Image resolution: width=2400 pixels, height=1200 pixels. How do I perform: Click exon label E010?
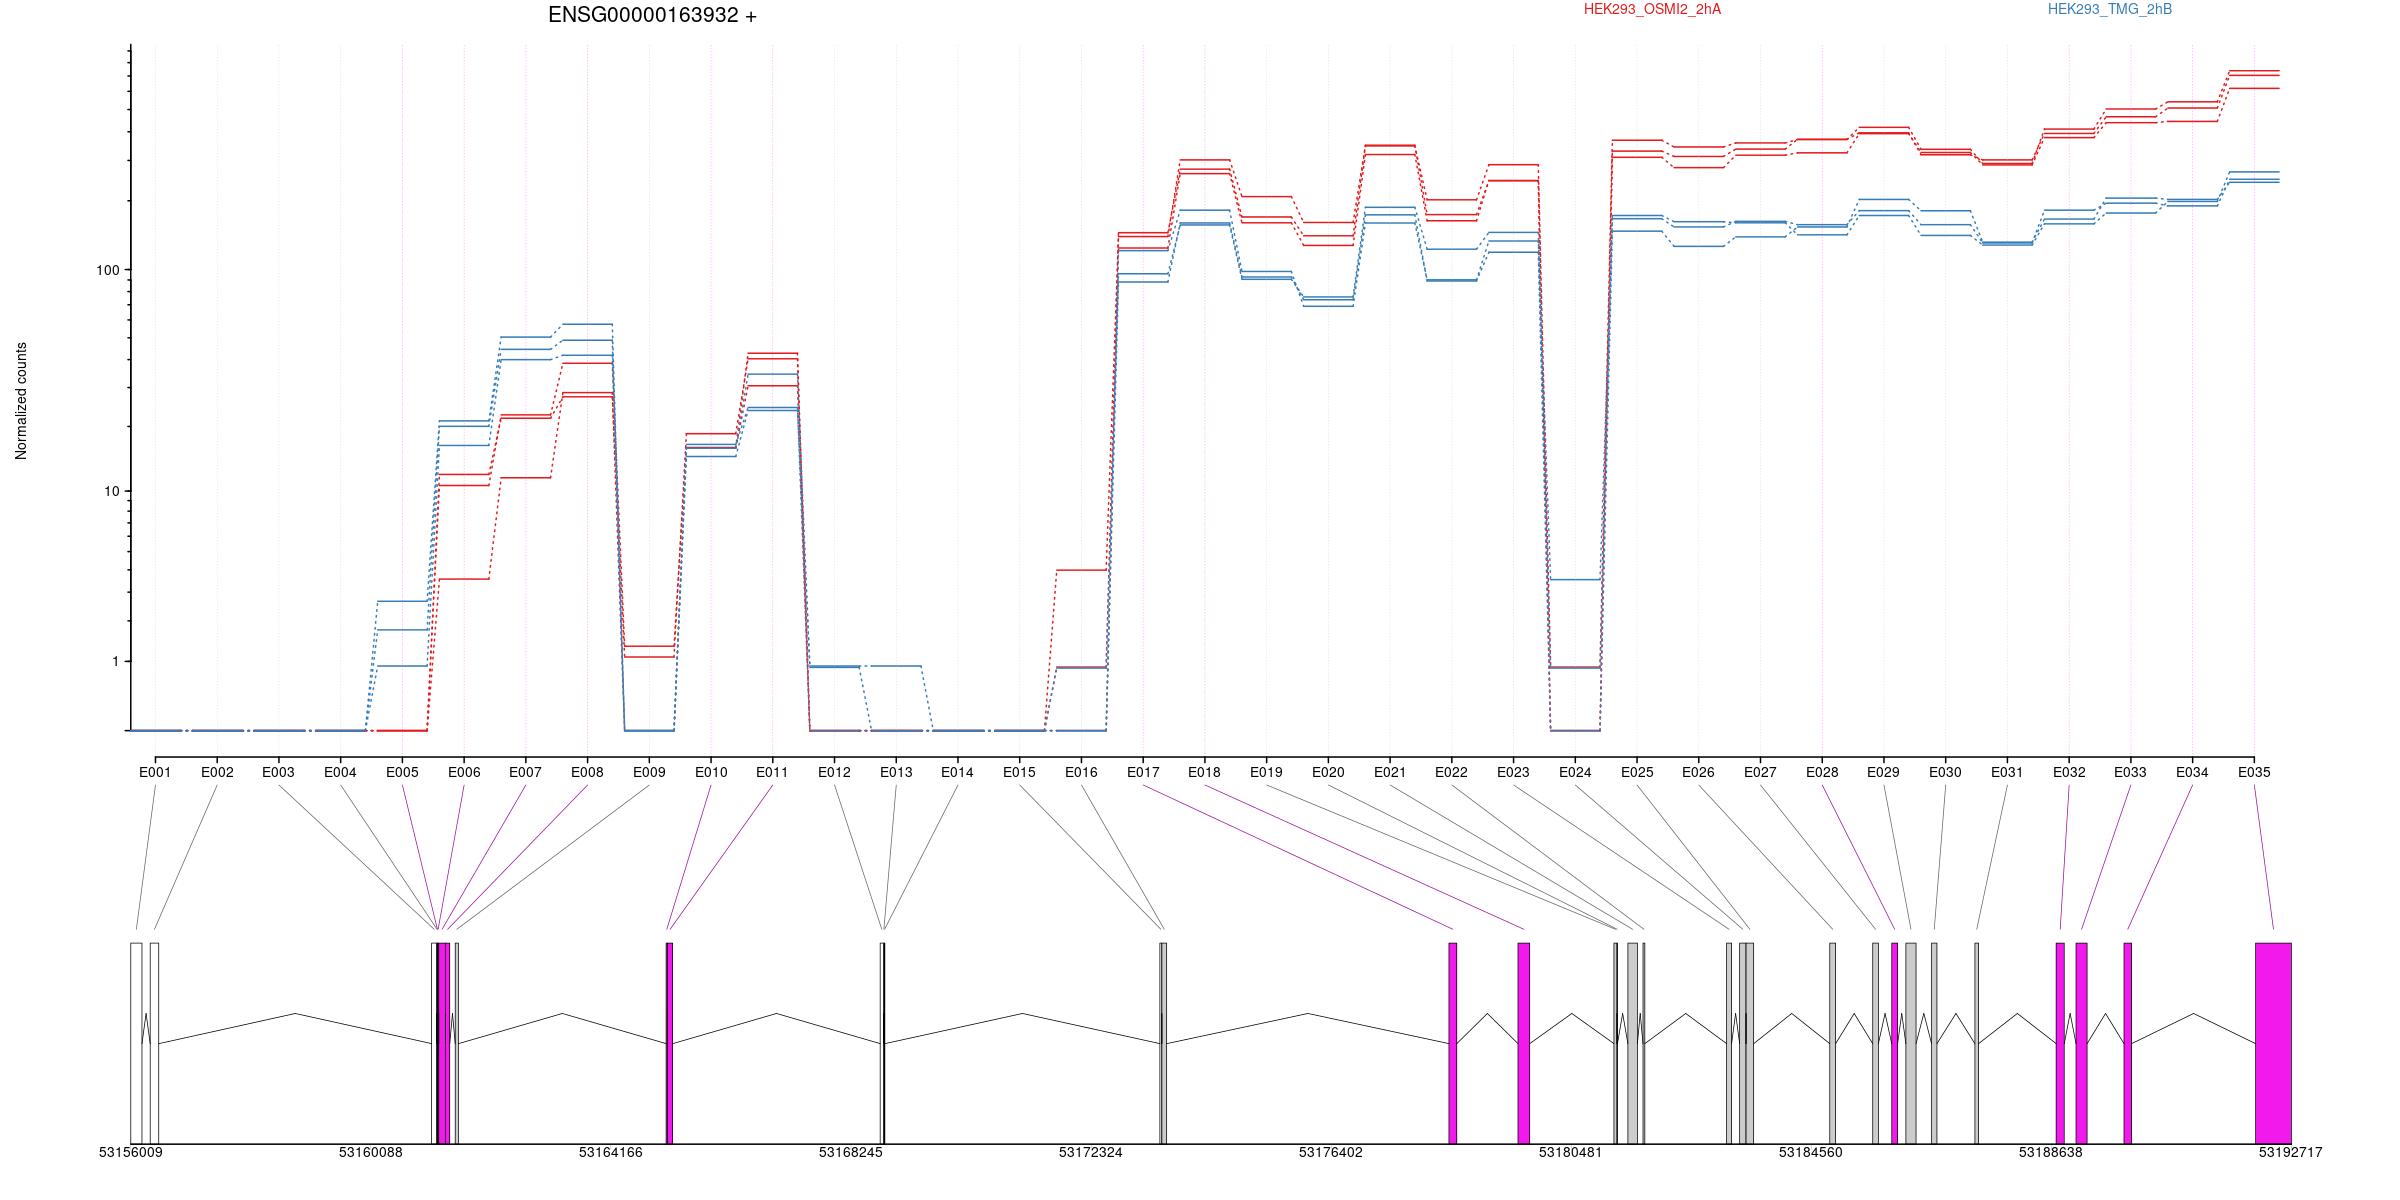[711, 772]
